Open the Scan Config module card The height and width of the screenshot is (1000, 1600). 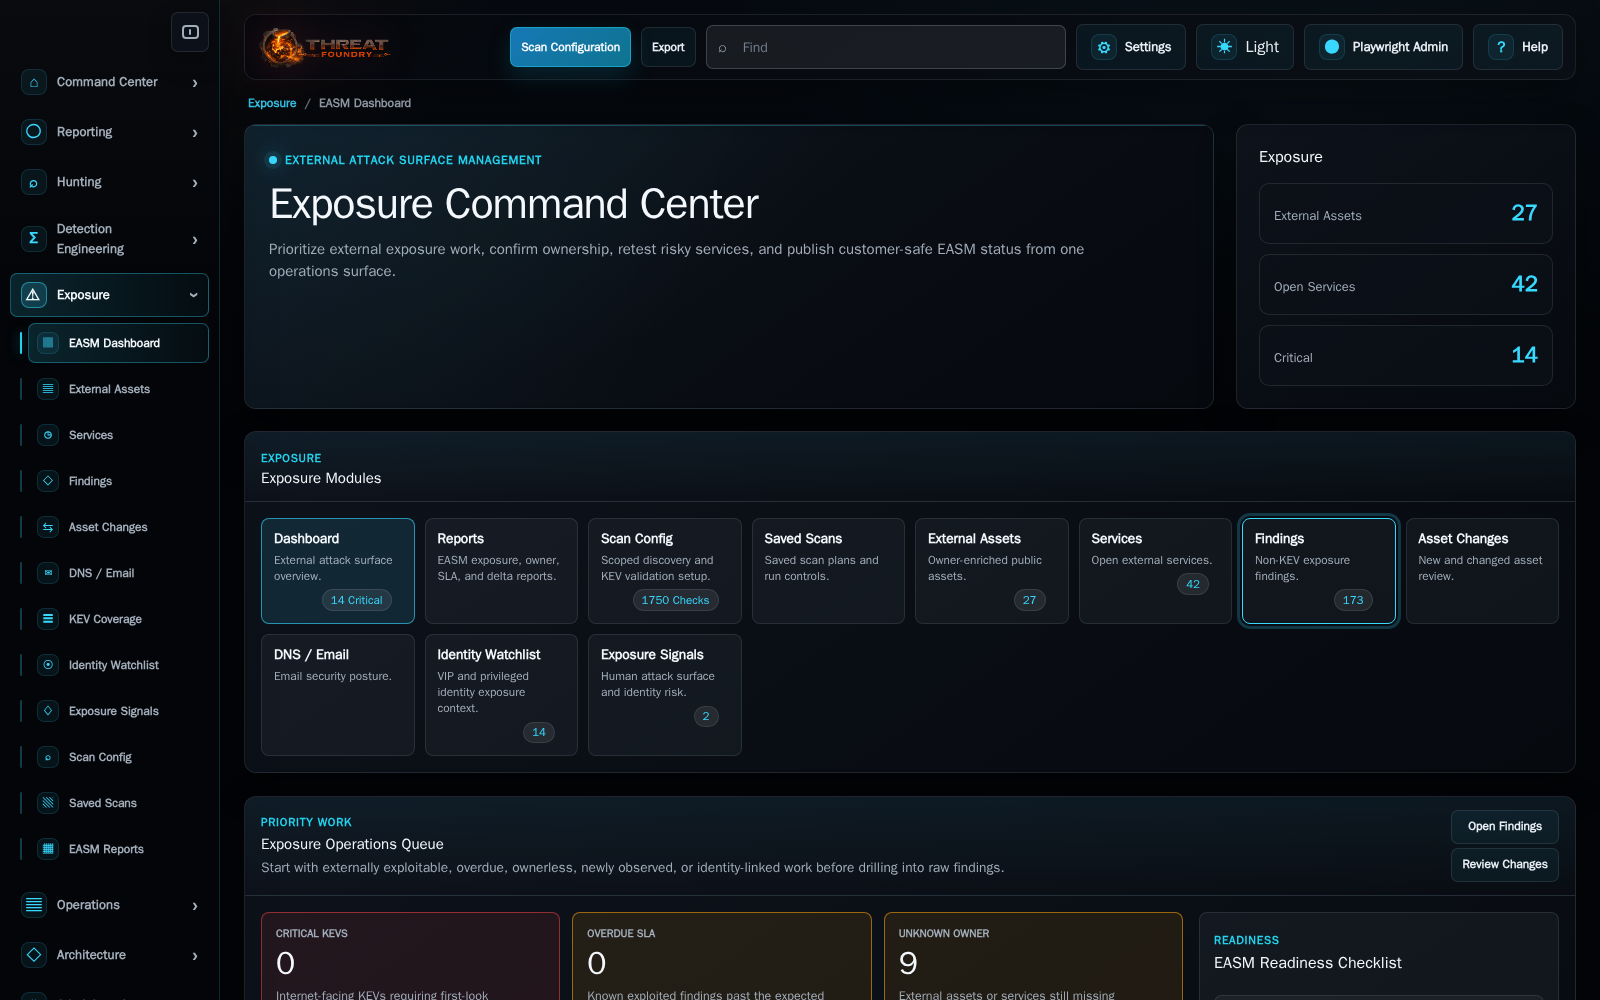point(665,571)
